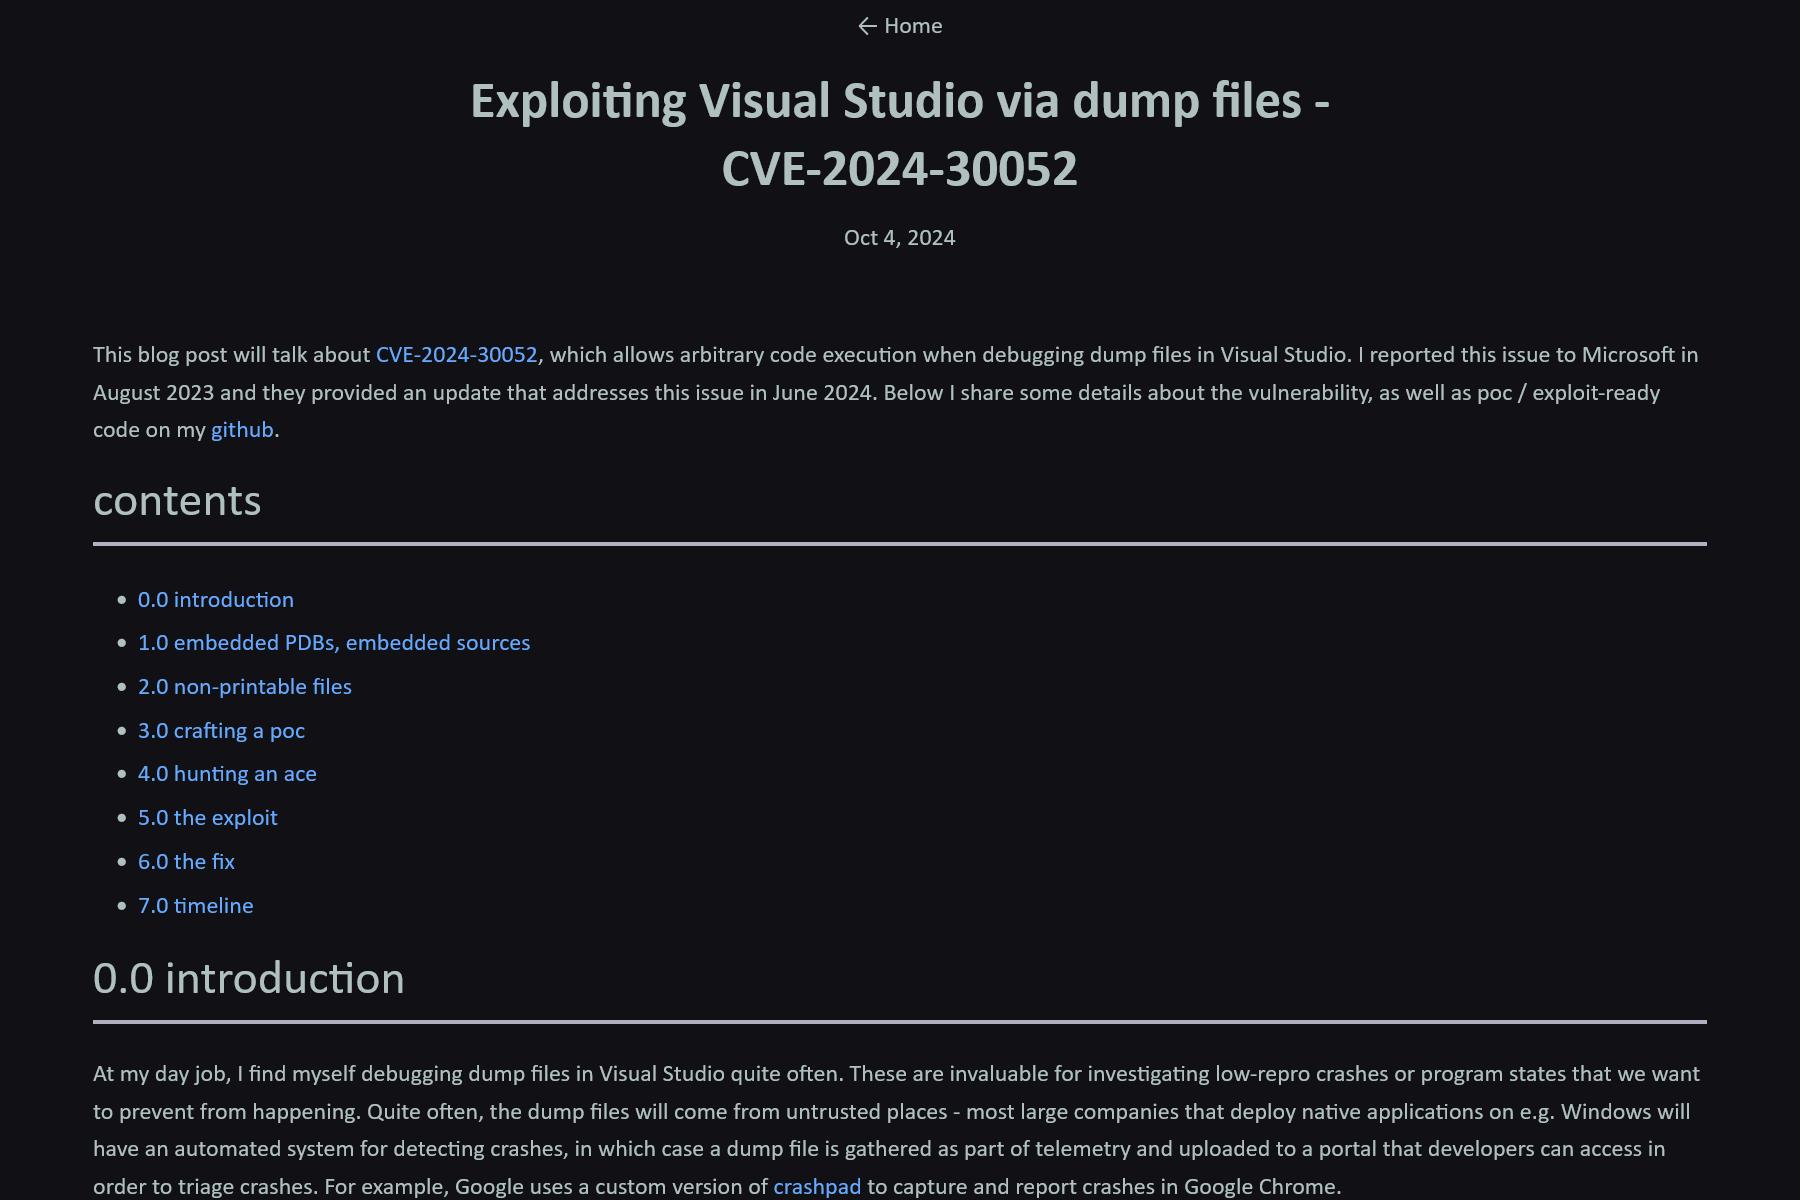Jump to 6.0 the fix
Image resolution: width=1800 pixels, height=1200 pixels.
(186, 862)
